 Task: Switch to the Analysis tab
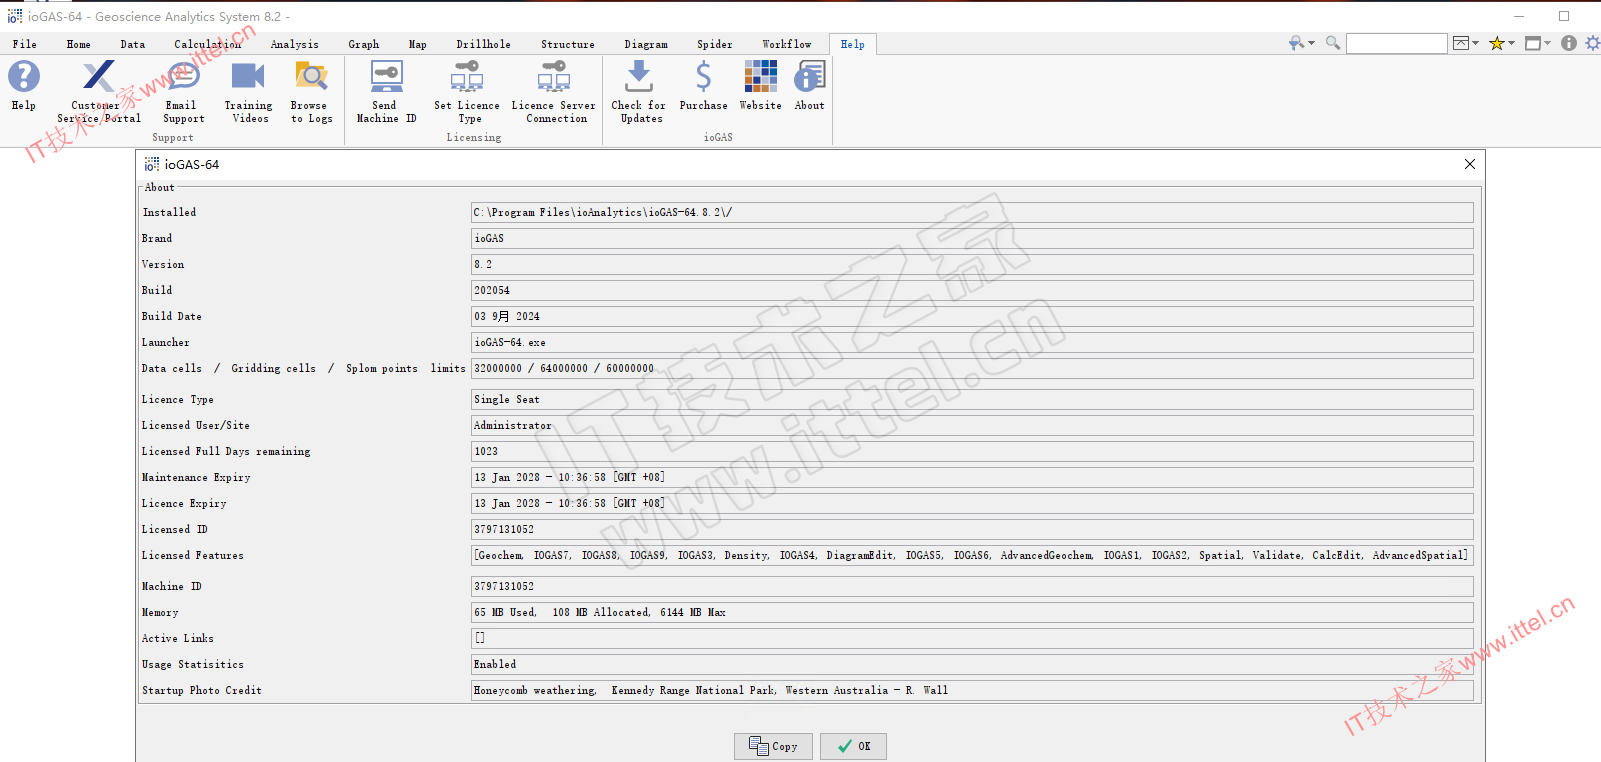click(295, 44)
